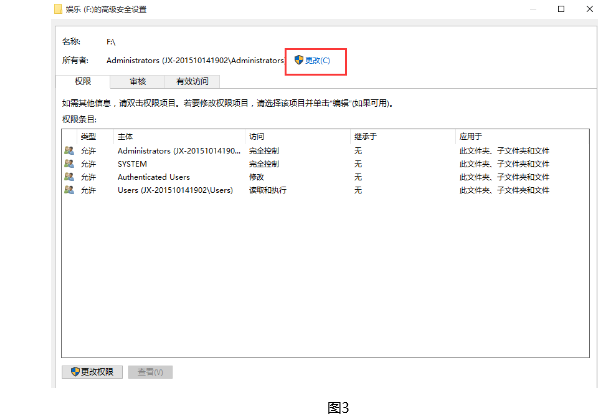Viewport: 615px width, 415px height.
Task: Select the 权限 tab
Action: click(83, 81)
